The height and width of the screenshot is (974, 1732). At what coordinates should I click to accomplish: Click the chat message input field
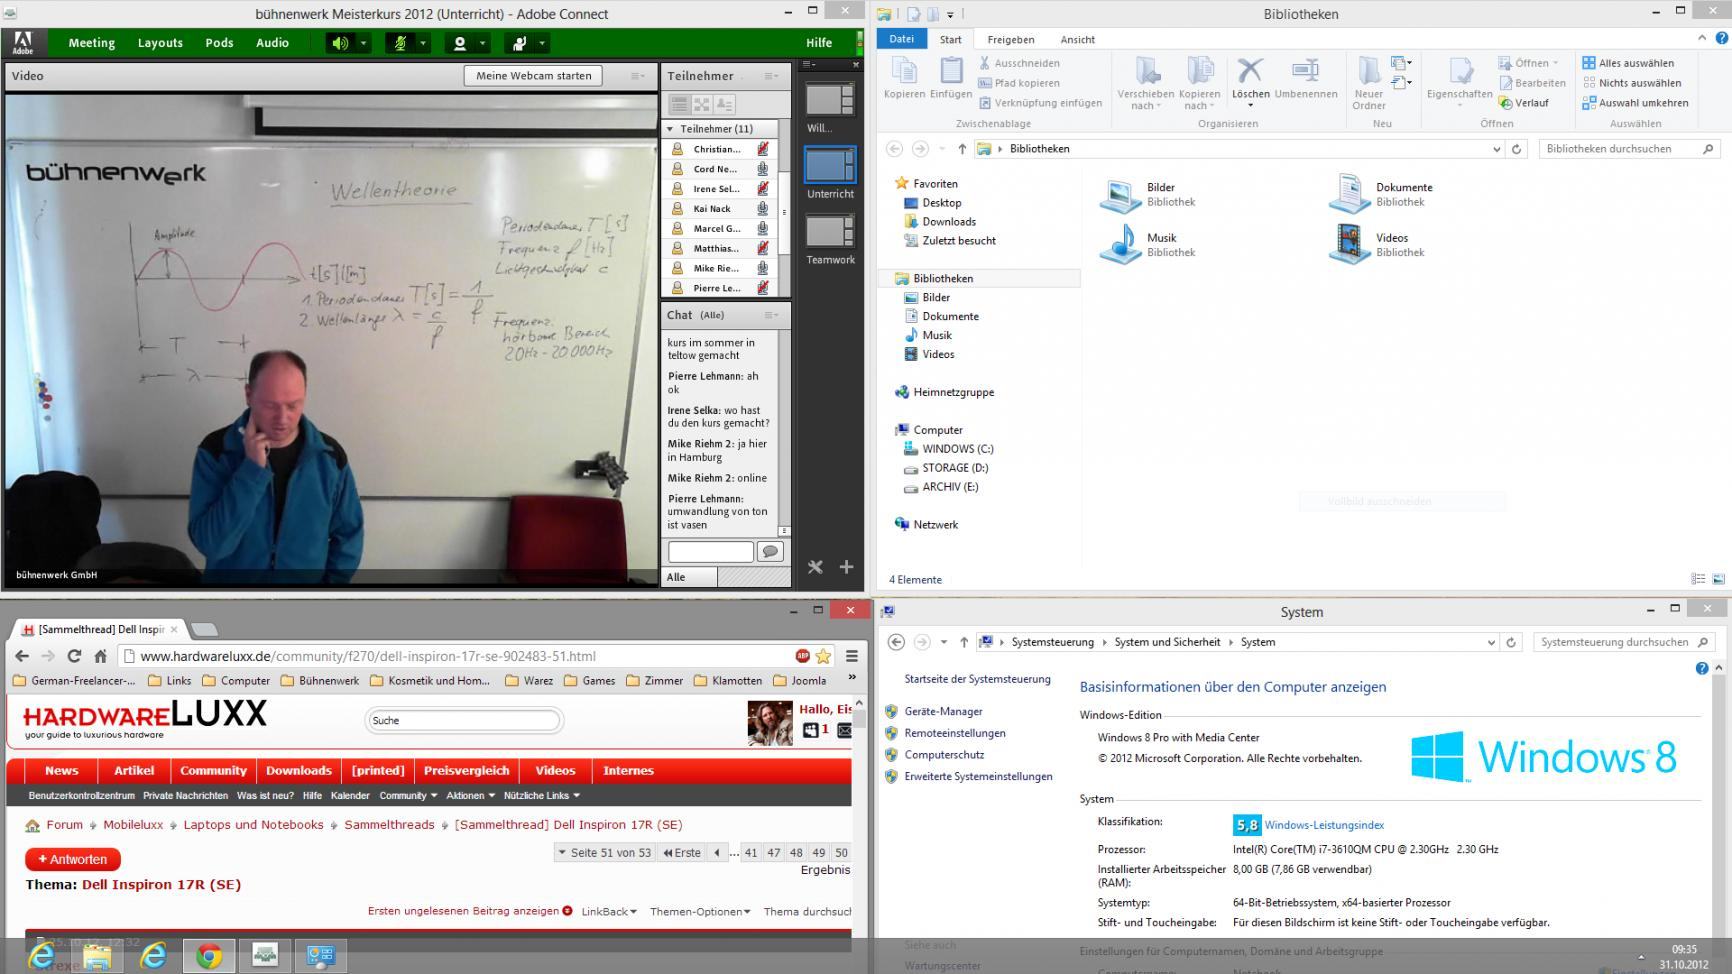tap(710, 552)
